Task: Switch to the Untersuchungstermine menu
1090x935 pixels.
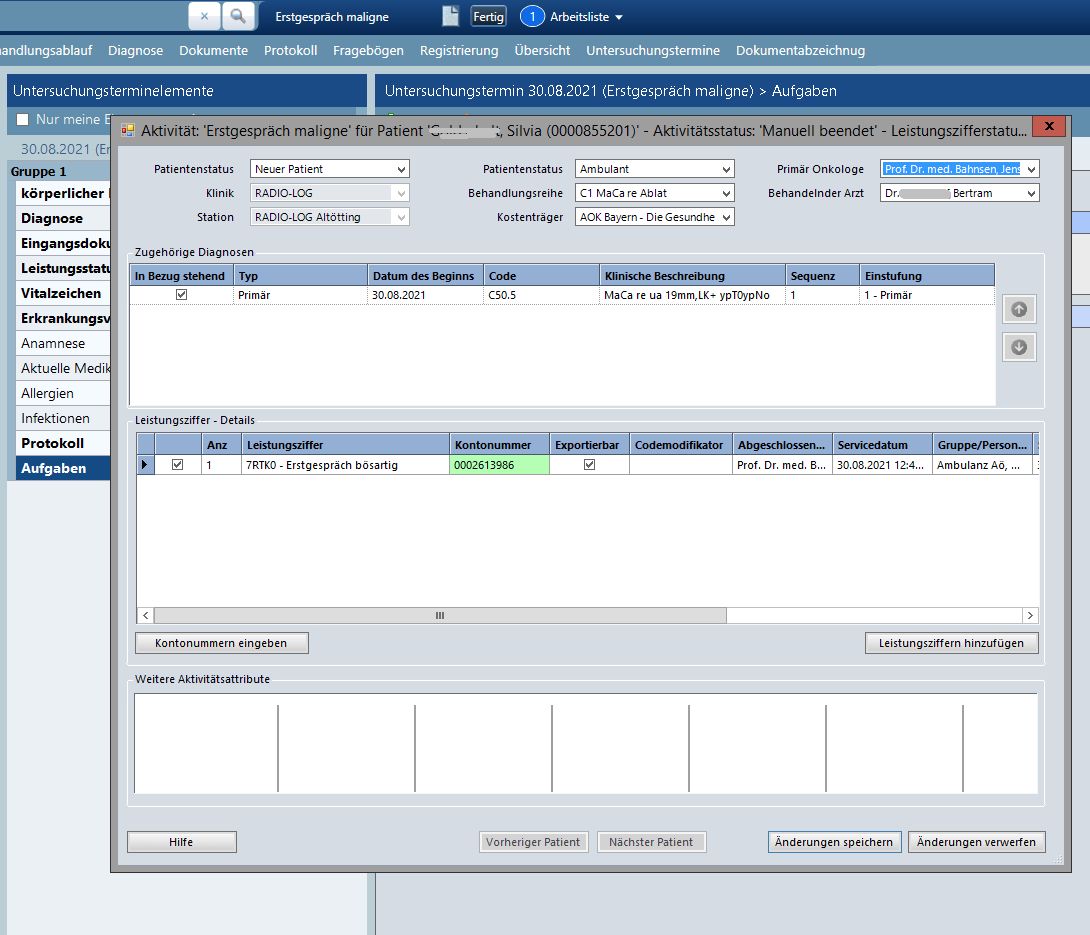Action: (x=652, y=50)
